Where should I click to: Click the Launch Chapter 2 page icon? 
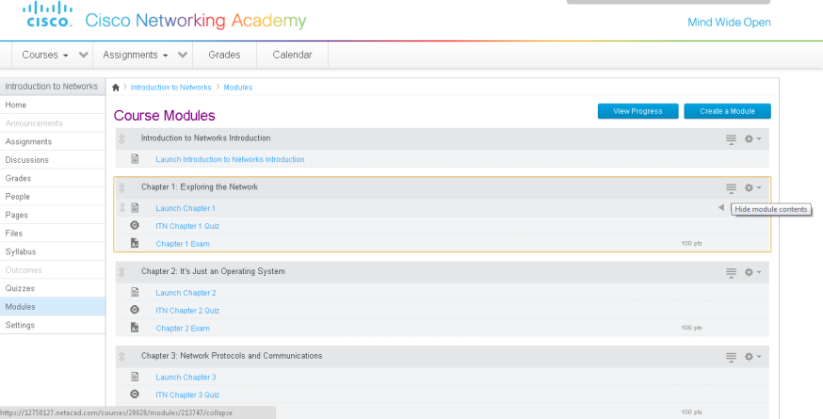tap(134, 293)
